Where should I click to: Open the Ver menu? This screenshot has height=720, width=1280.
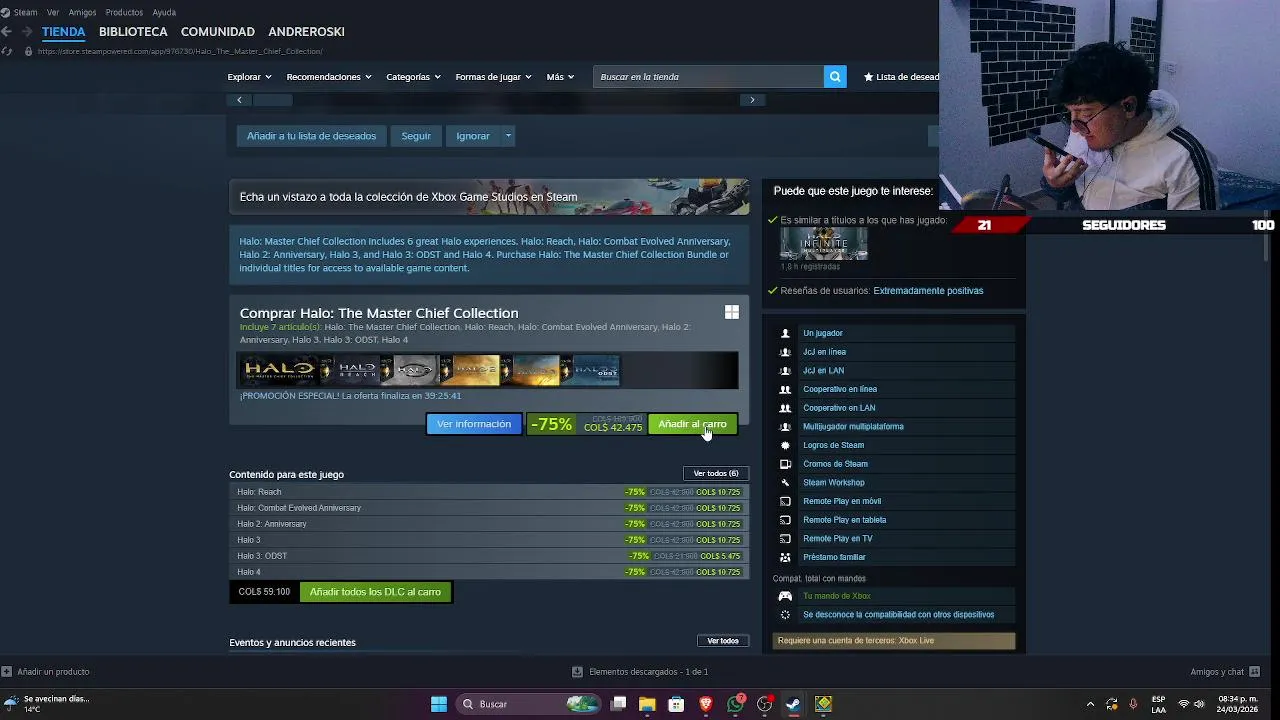[x=53, y=12]
